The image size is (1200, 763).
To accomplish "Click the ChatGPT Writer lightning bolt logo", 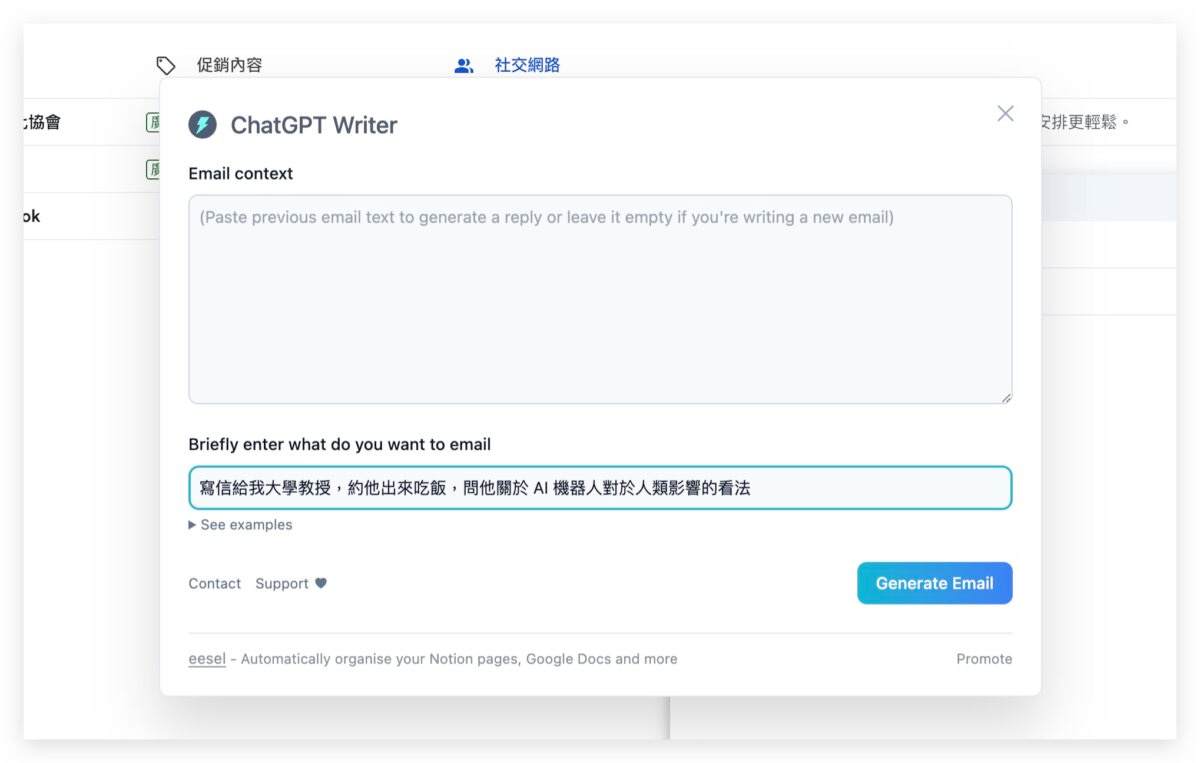I will [203, 125].
